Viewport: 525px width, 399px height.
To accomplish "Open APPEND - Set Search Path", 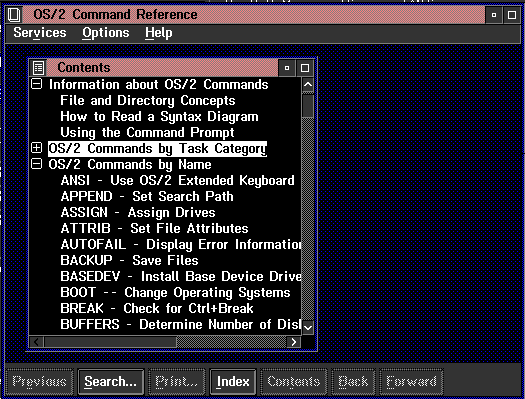I will tap(147, 196).
